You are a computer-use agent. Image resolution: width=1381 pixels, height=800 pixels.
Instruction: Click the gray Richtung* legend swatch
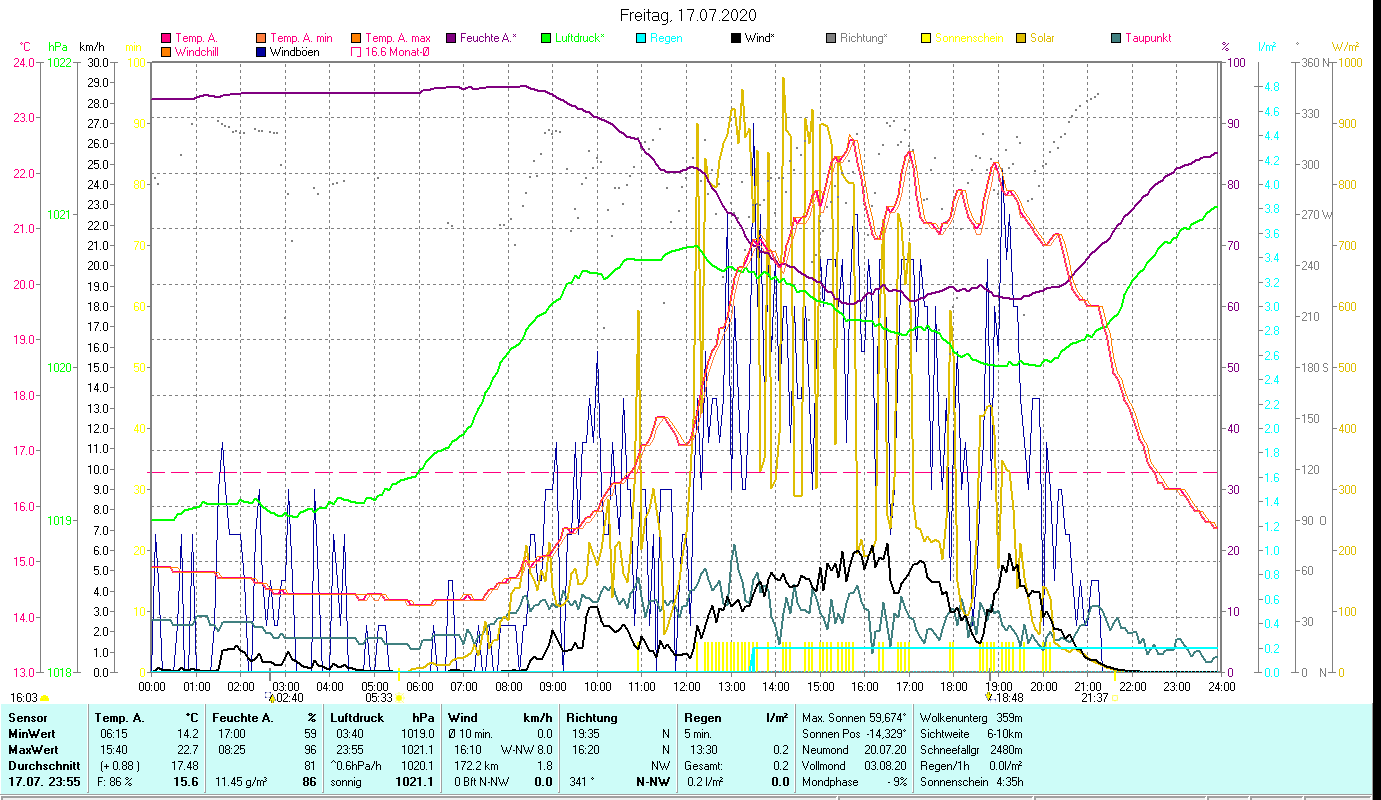(830, 39)
